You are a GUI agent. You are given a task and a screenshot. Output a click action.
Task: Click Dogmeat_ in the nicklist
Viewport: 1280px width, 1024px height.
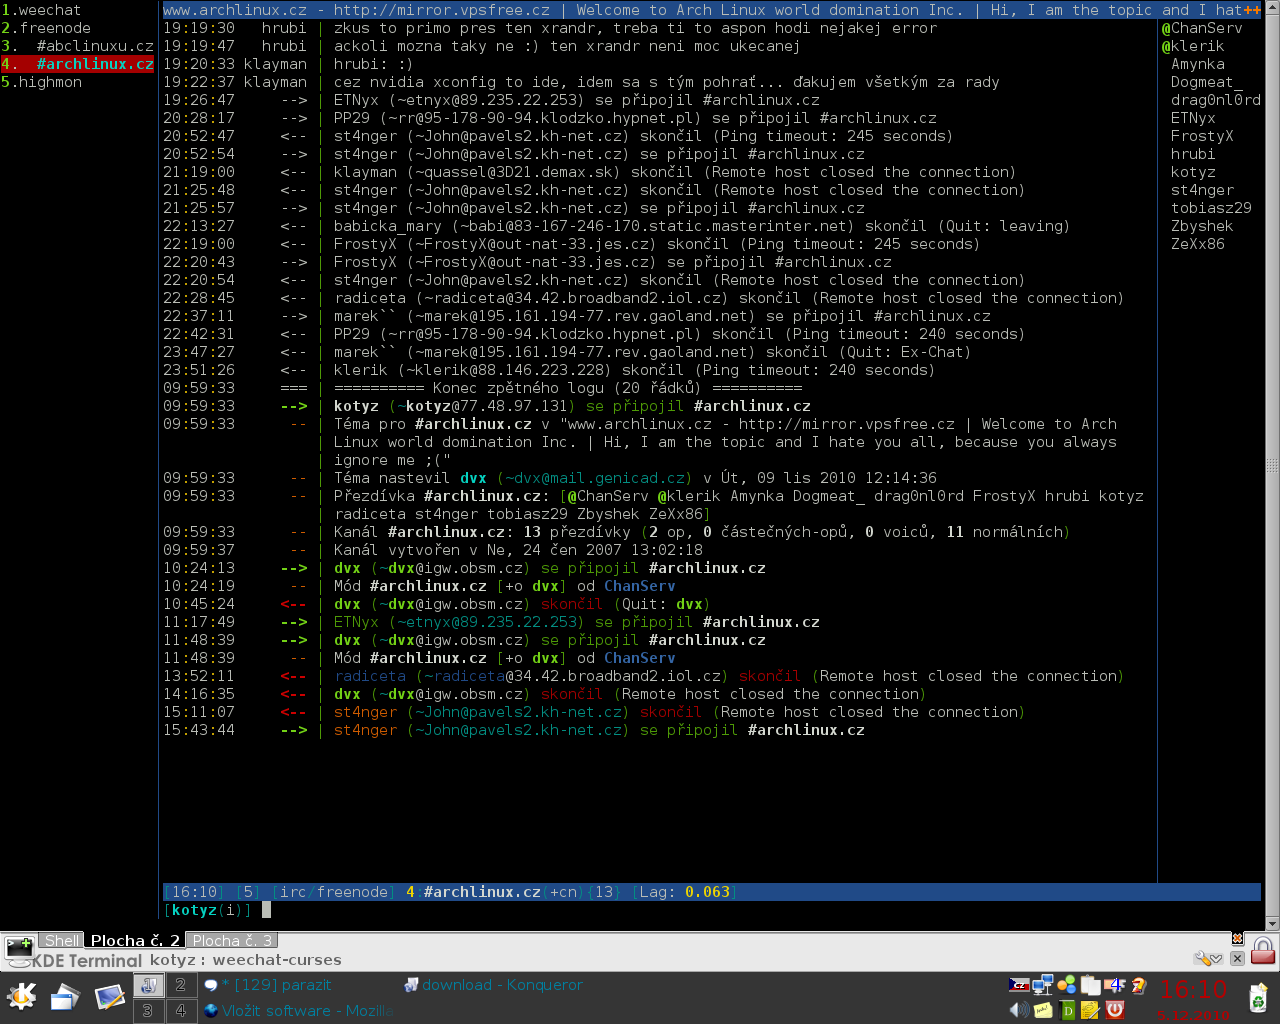click(x=1206, y=82)
